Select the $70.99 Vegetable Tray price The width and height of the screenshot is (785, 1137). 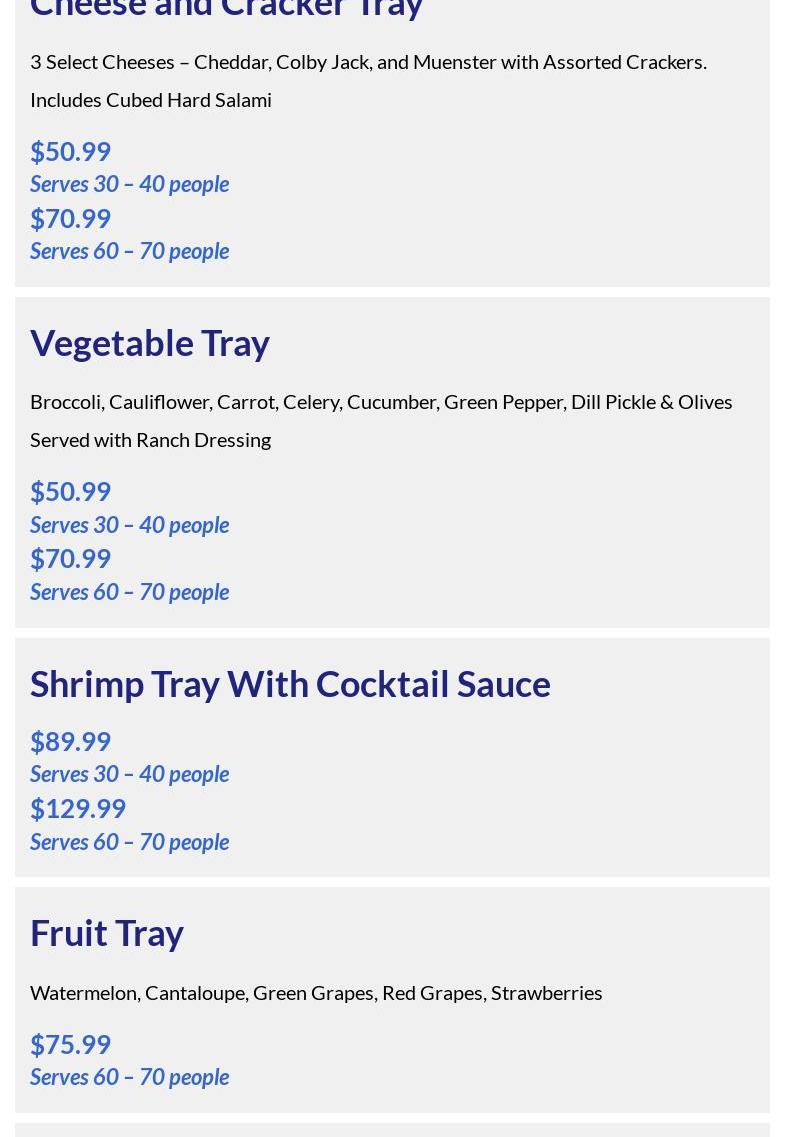point(70,558)
